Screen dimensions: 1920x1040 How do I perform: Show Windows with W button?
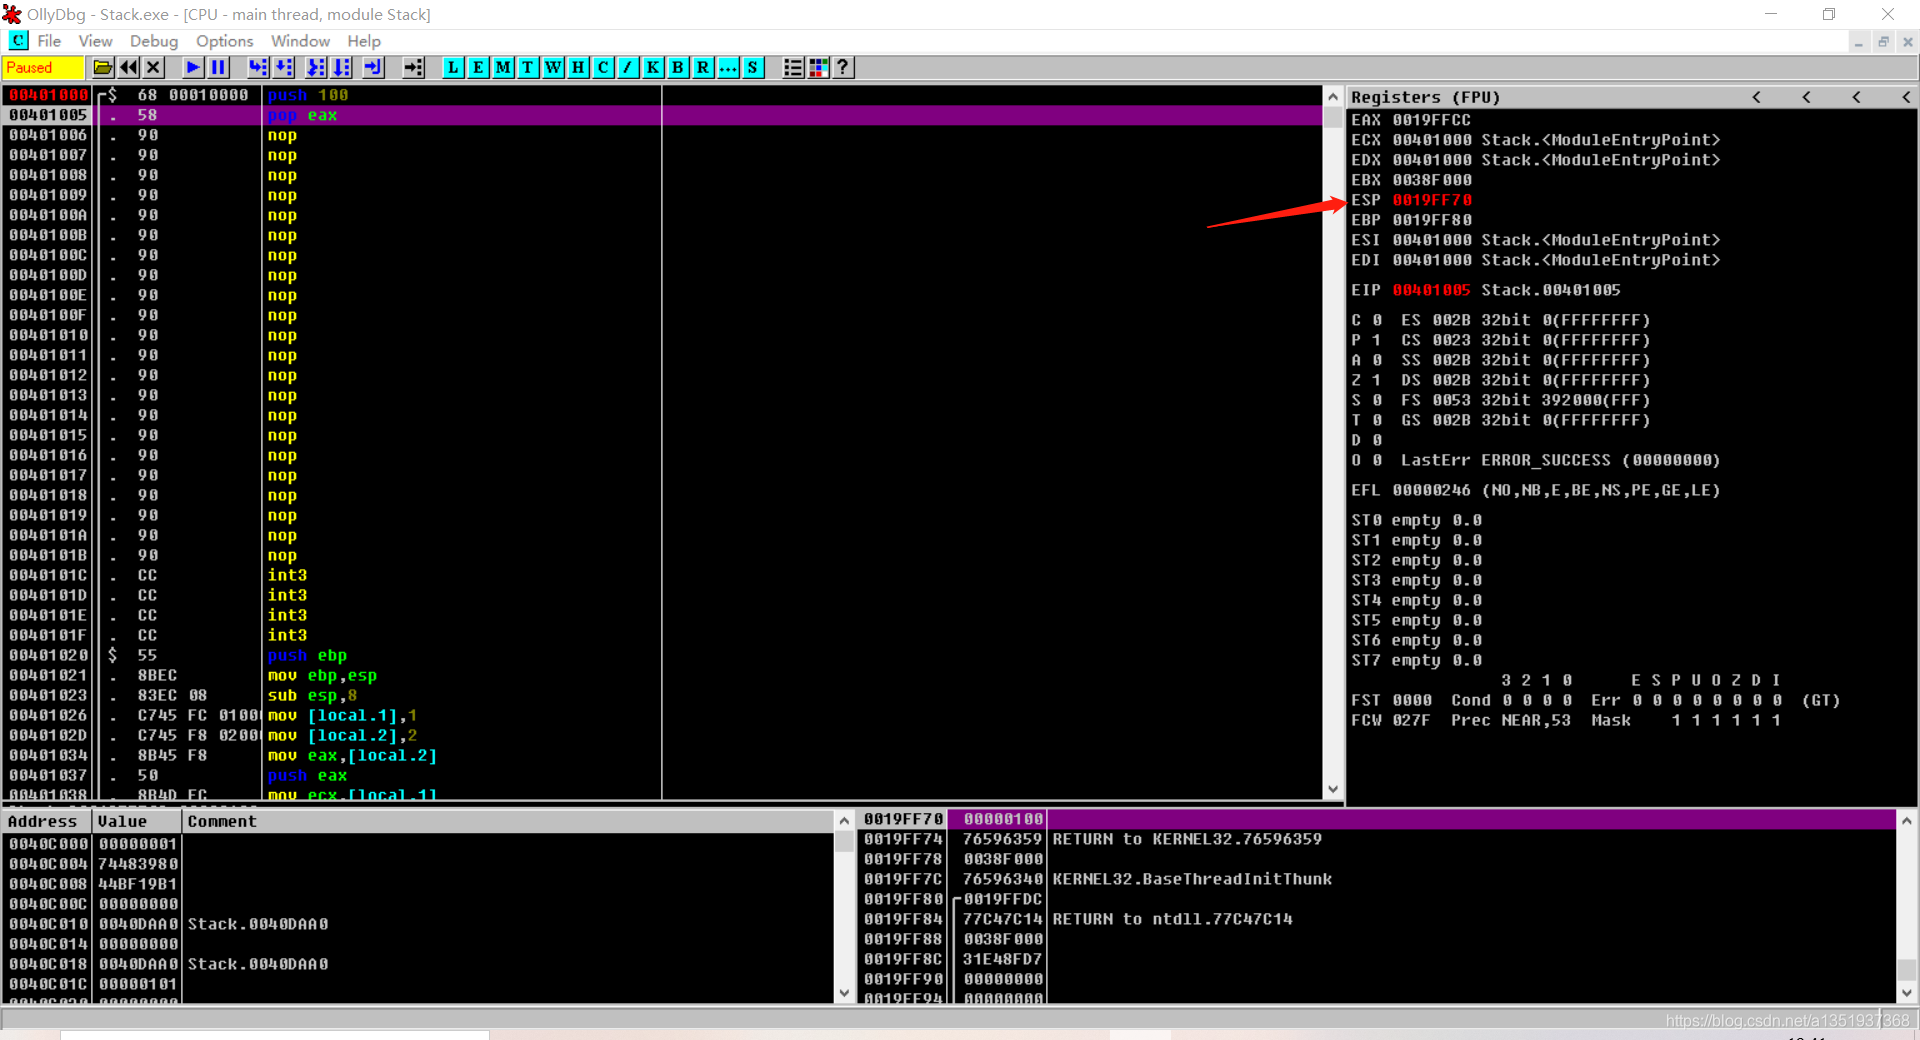click(554, 67)
